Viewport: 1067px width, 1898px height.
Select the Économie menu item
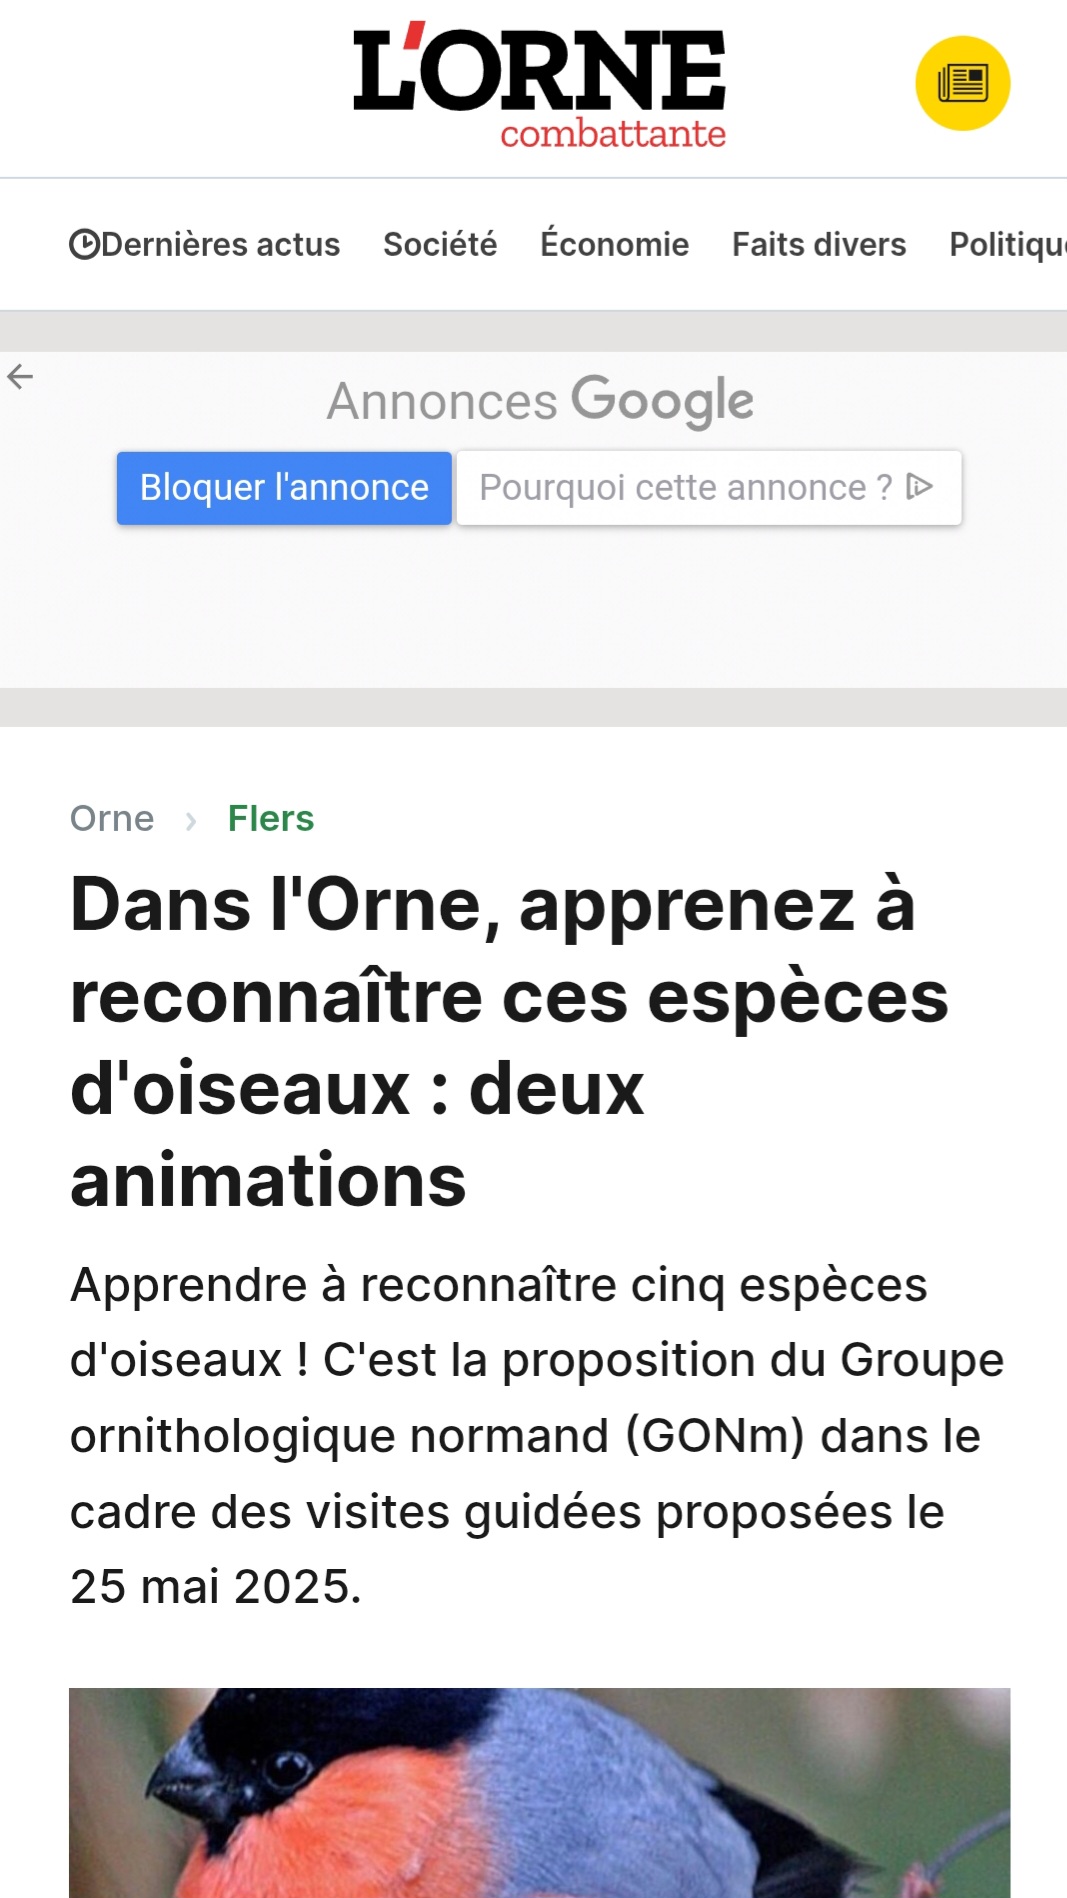pyautogui.click(x=614, y=245)
